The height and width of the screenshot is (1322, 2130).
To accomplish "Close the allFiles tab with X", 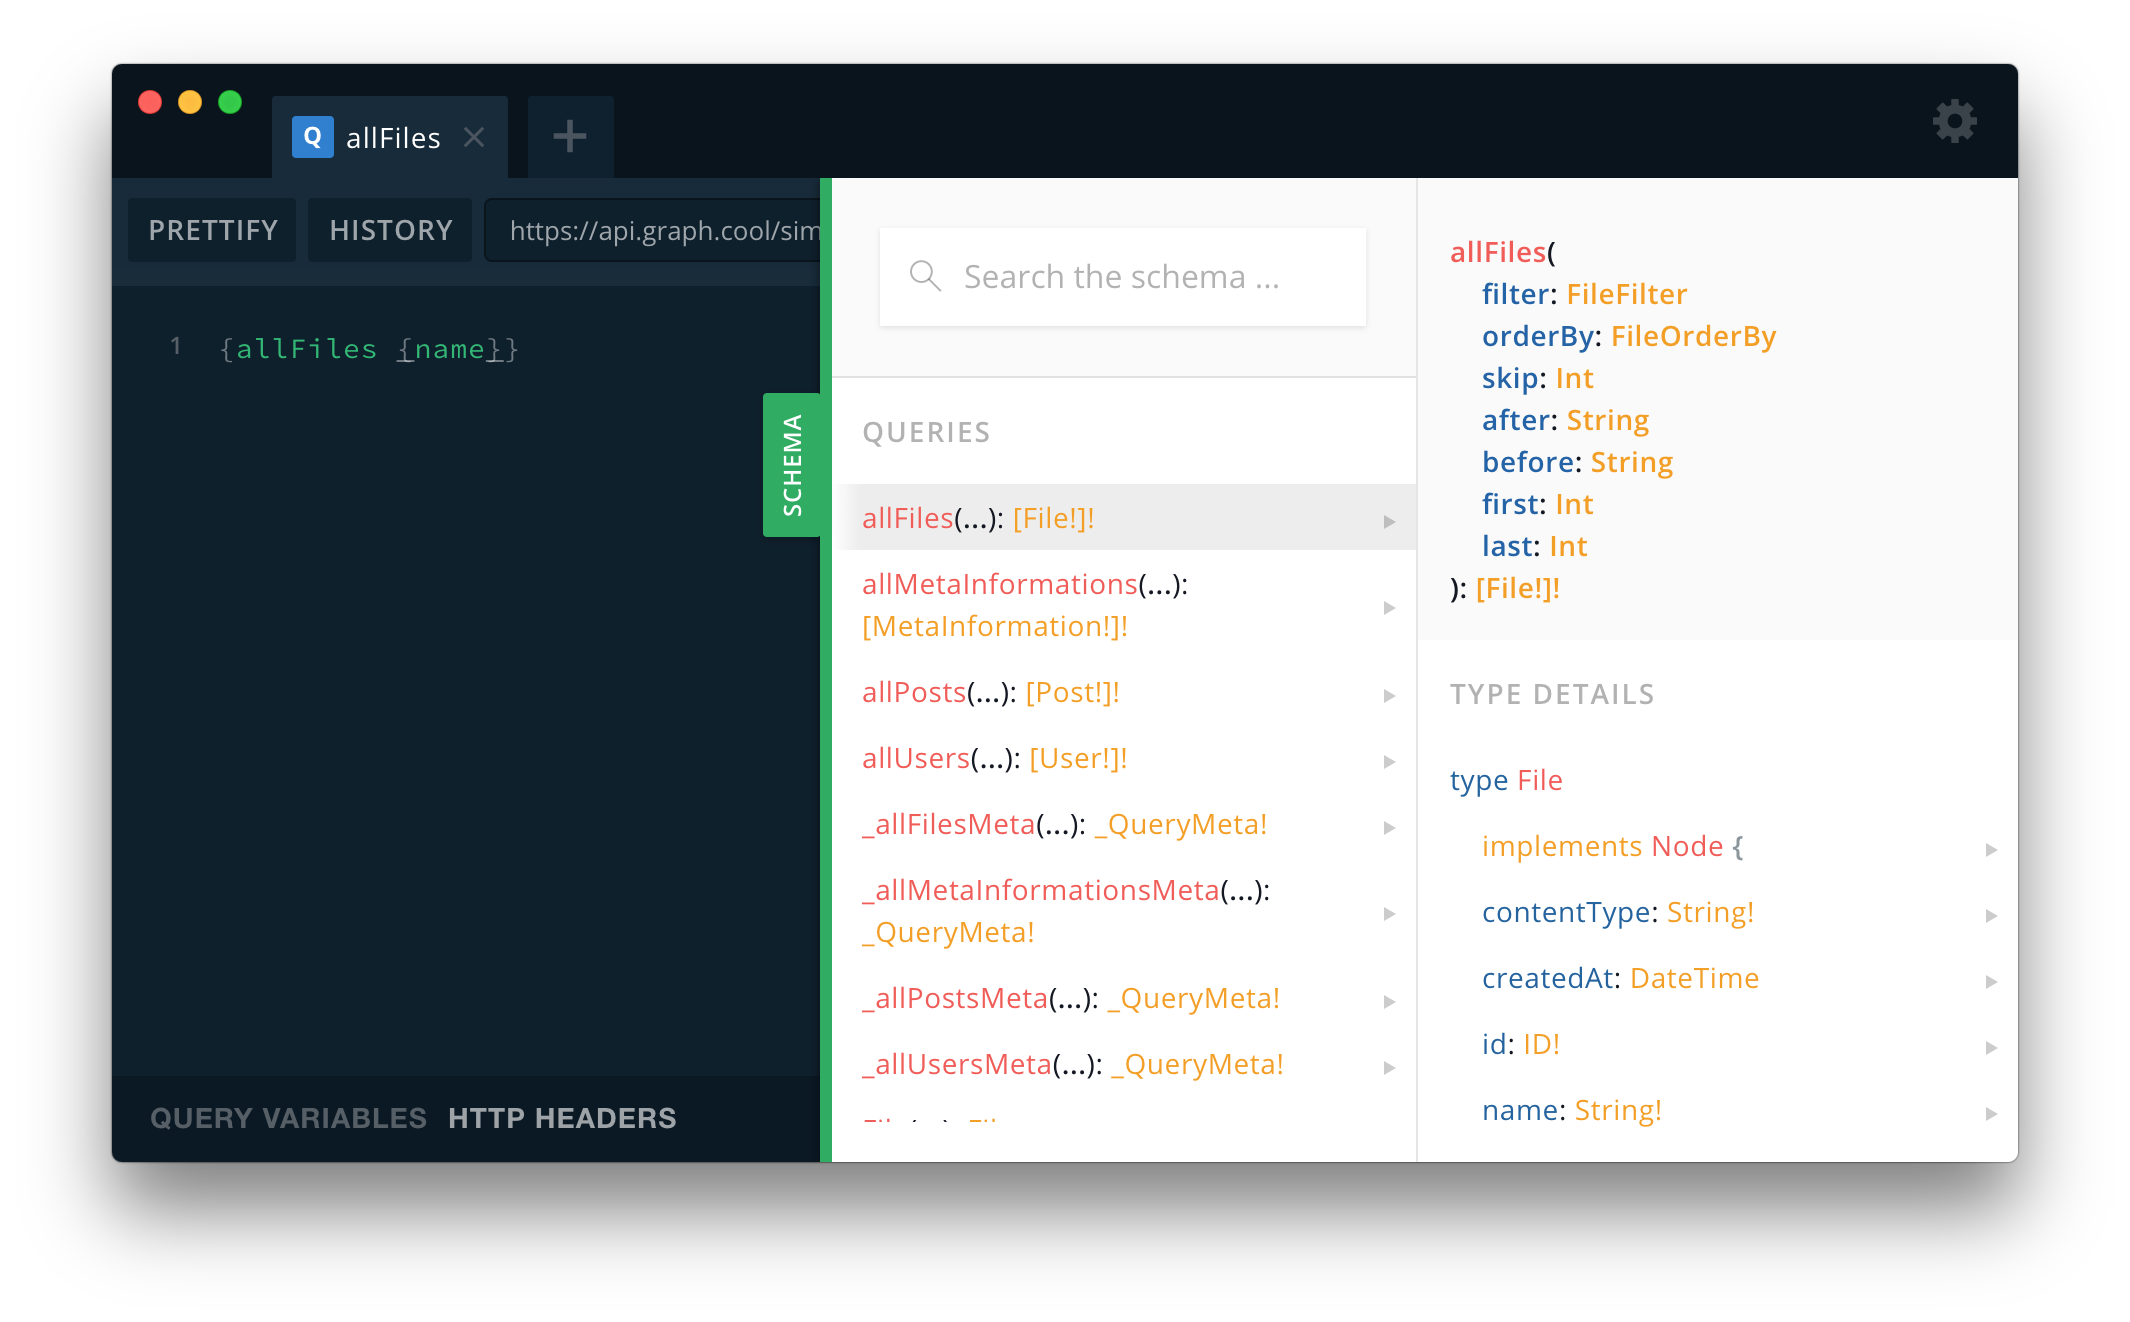I will (x=474, y=137).
